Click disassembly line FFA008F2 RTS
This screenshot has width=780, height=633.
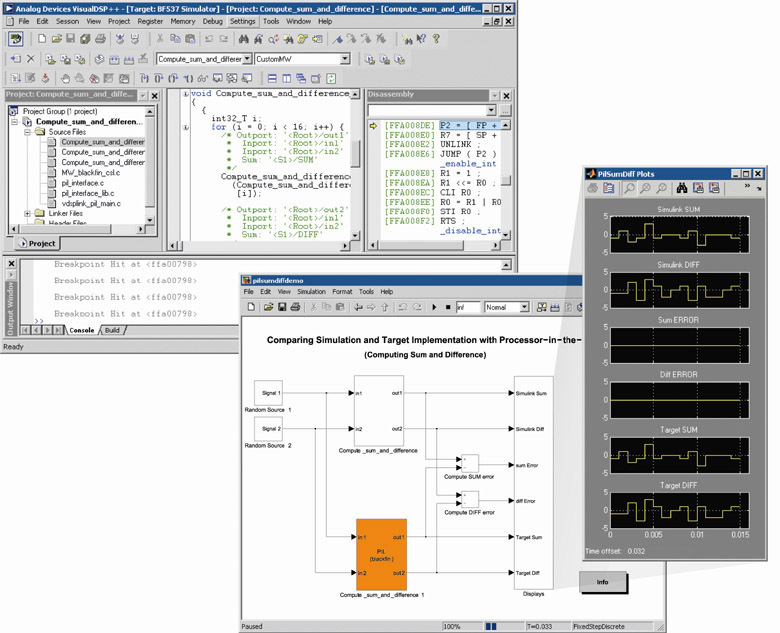pyautogui.click(x=424, y=221)
